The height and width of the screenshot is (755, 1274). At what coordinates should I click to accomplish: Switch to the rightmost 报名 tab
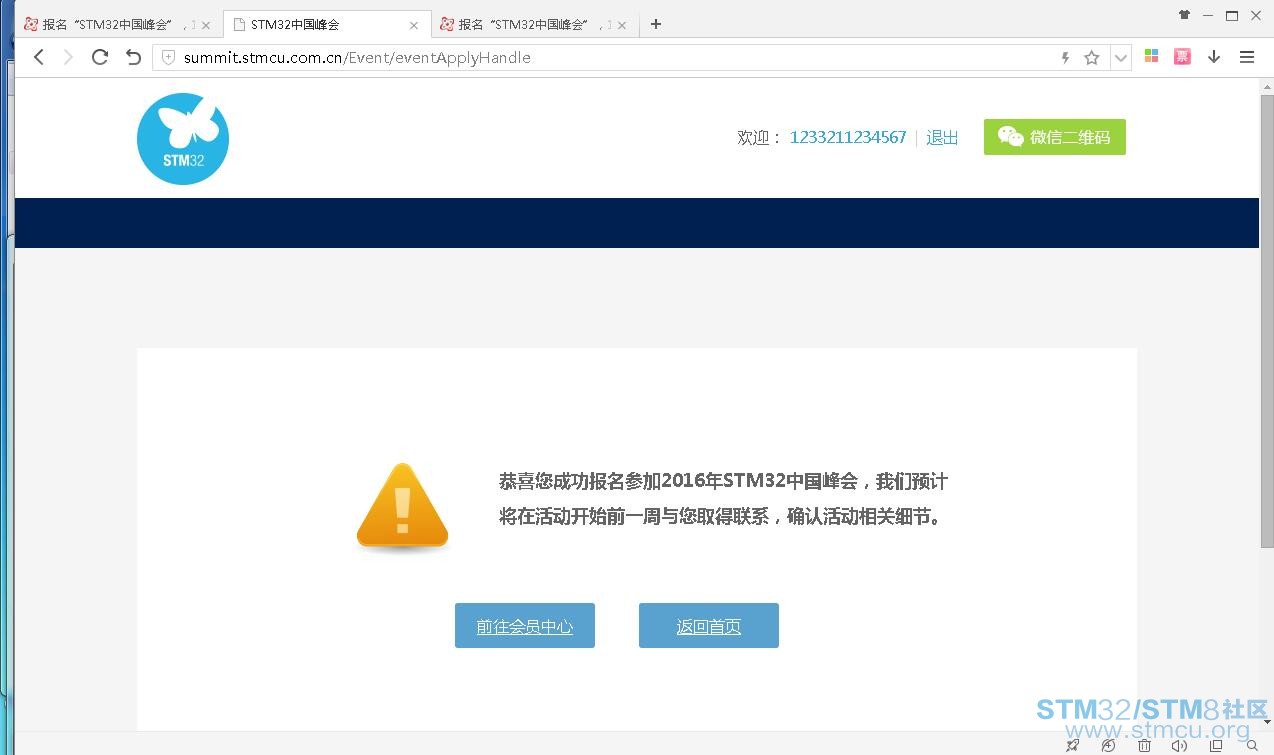(536, 24)
